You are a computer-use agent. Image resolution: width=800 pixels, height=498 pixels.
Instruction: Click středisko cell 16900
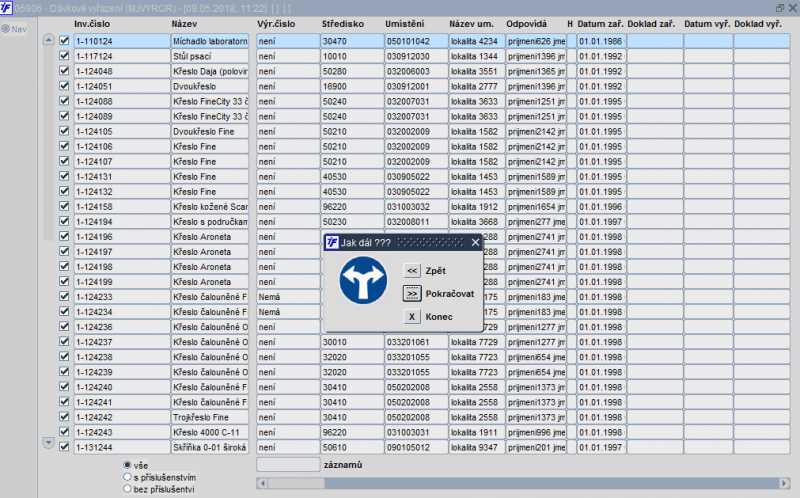pos(352,86)
